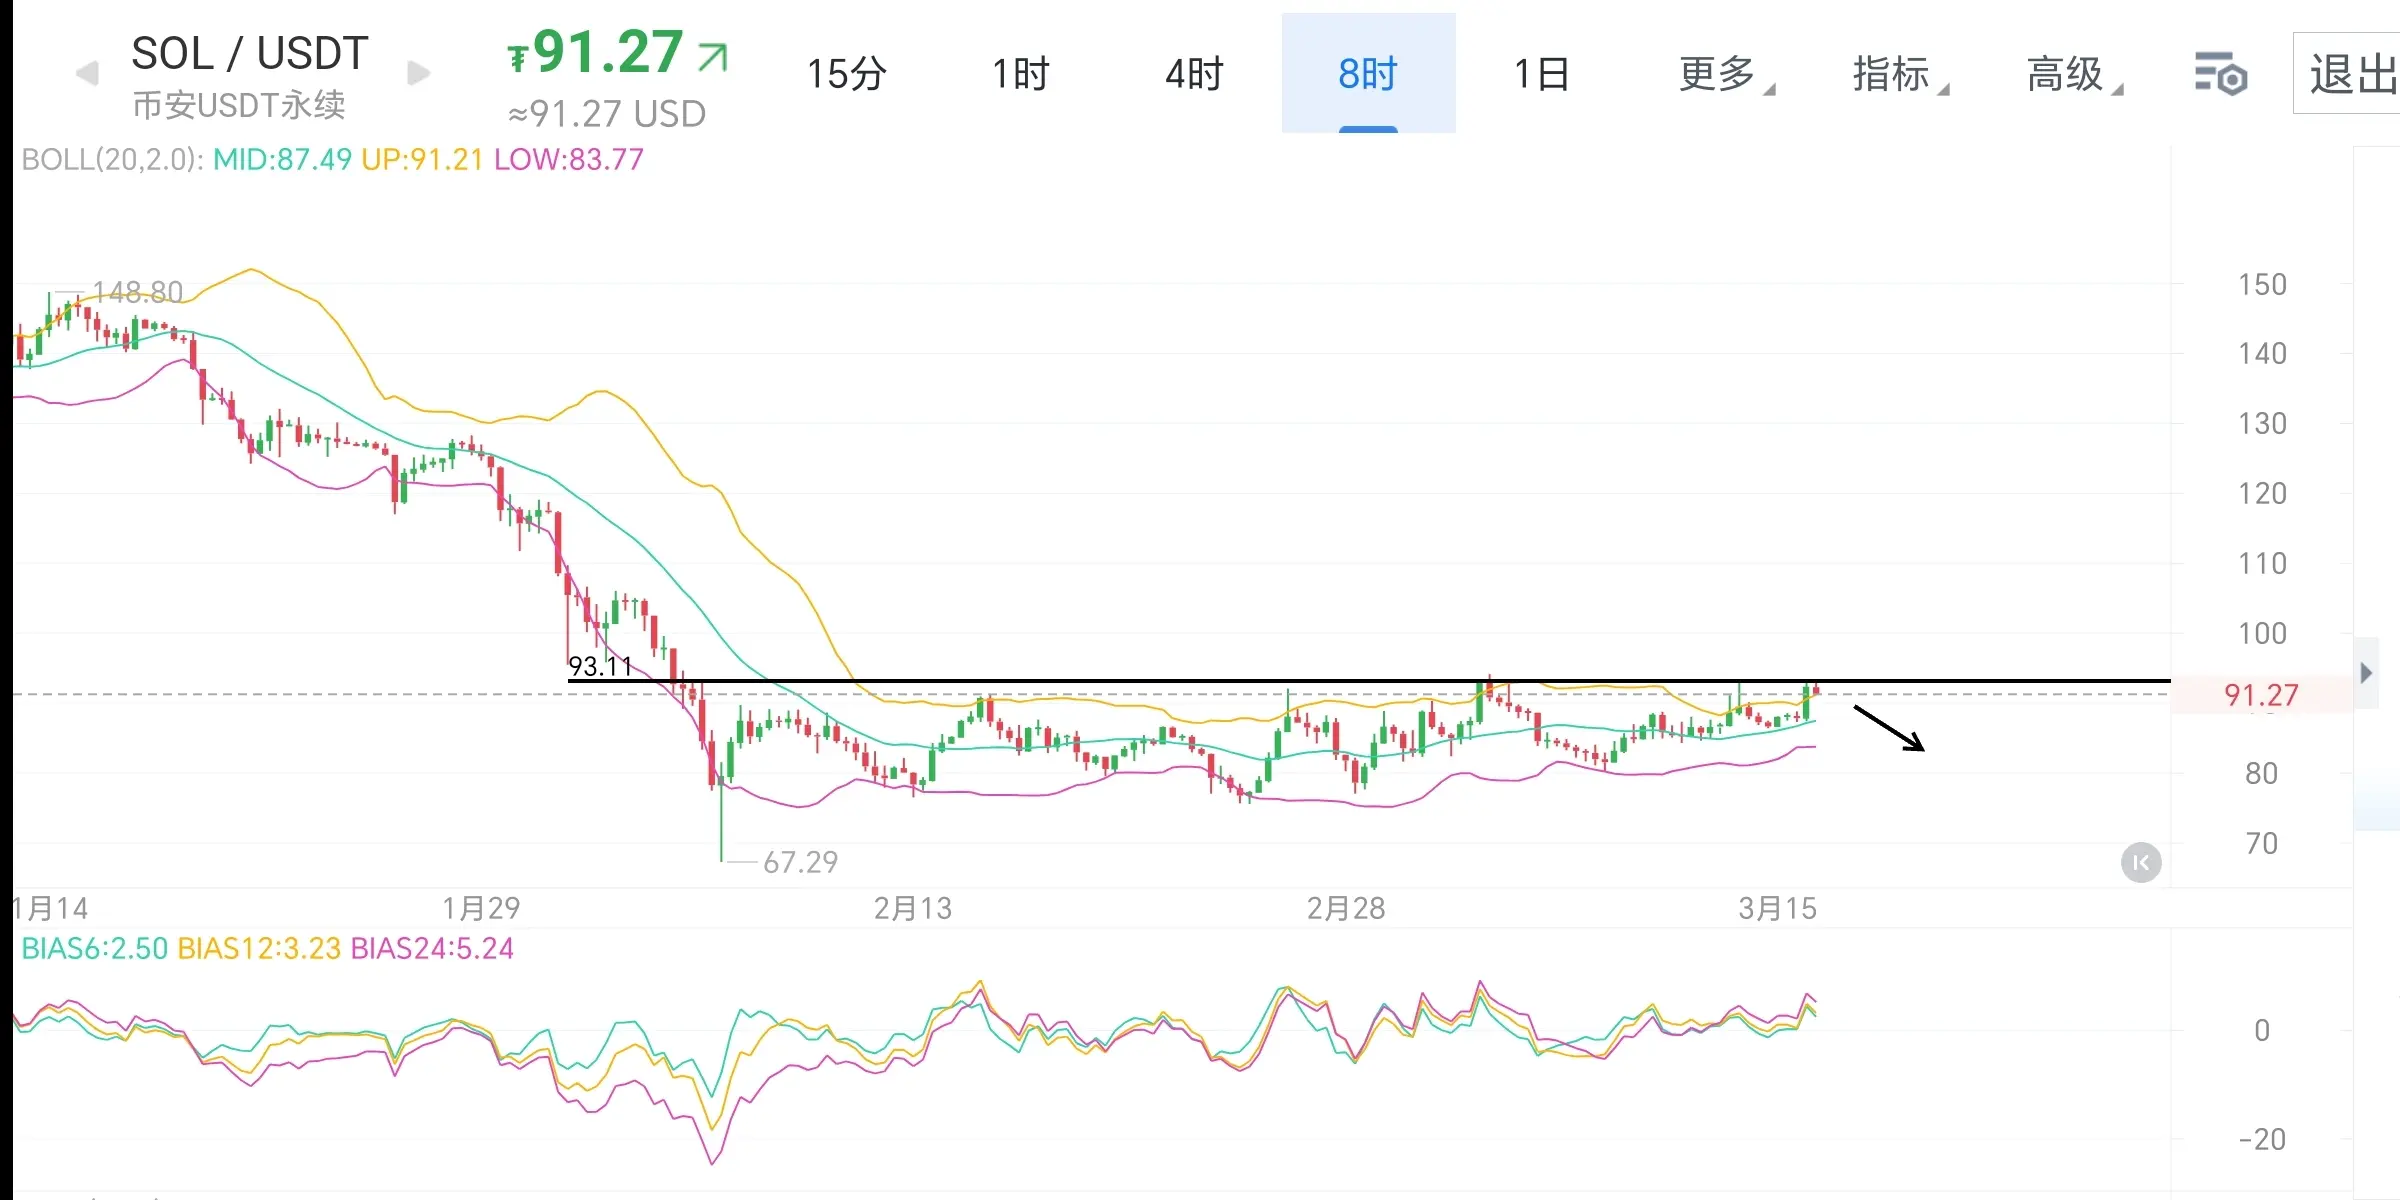Switch to 4时 timeframe
Image resolution: width=2400 pixels, height=1200 pixels.
click(1194, 74)
